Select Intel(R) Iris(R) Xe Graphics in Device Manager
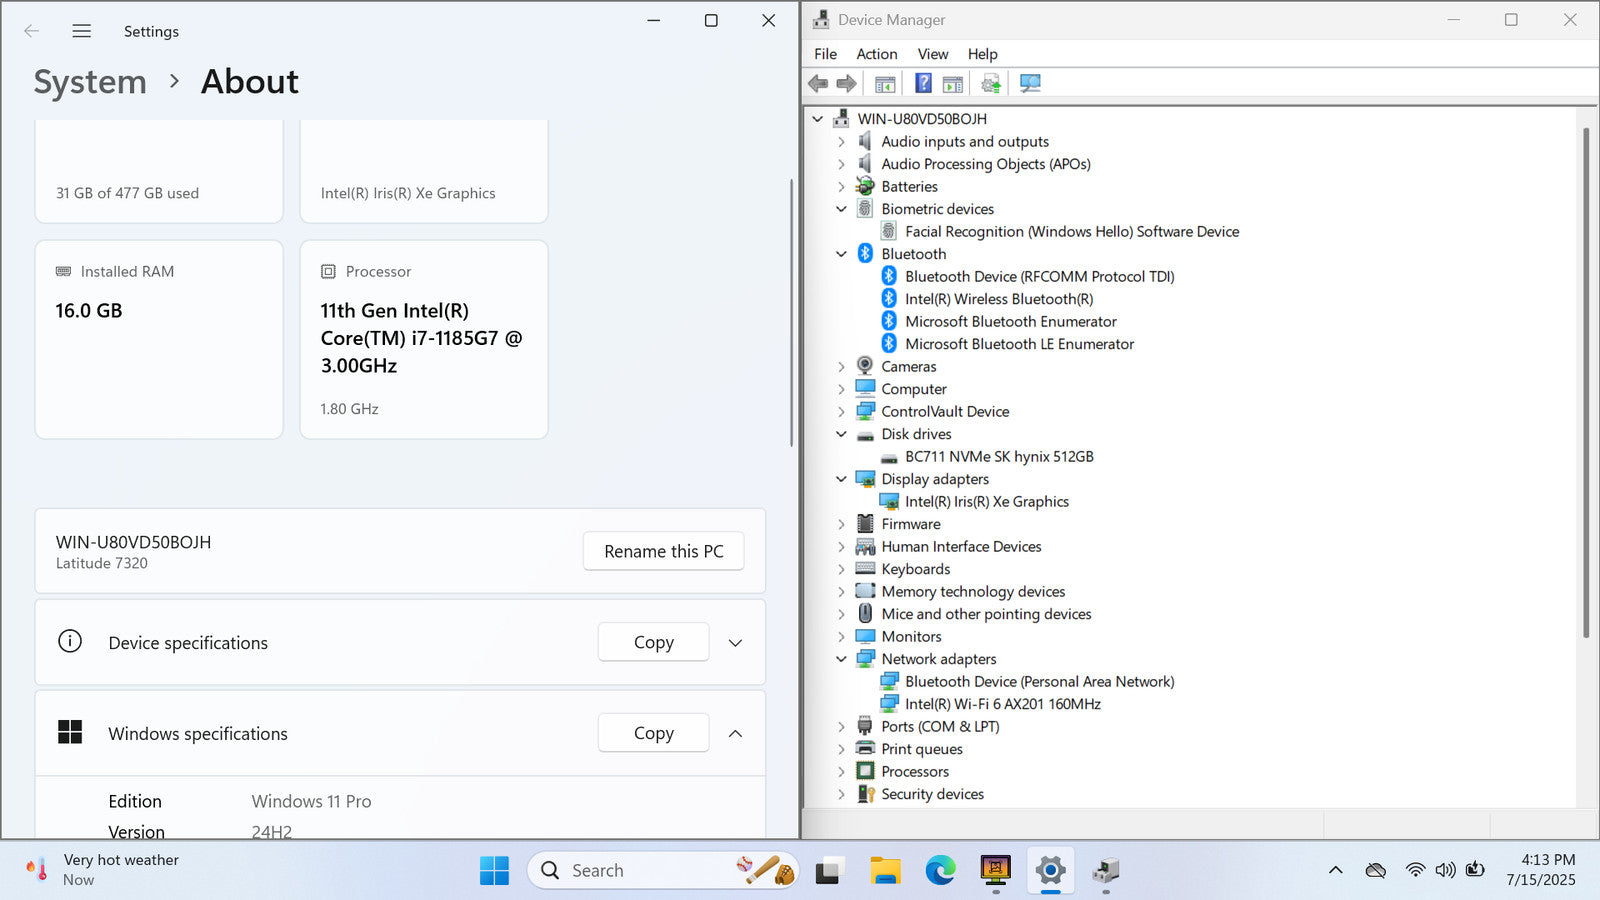This screenshot has width=1600, height=900. tap(987, 501)
